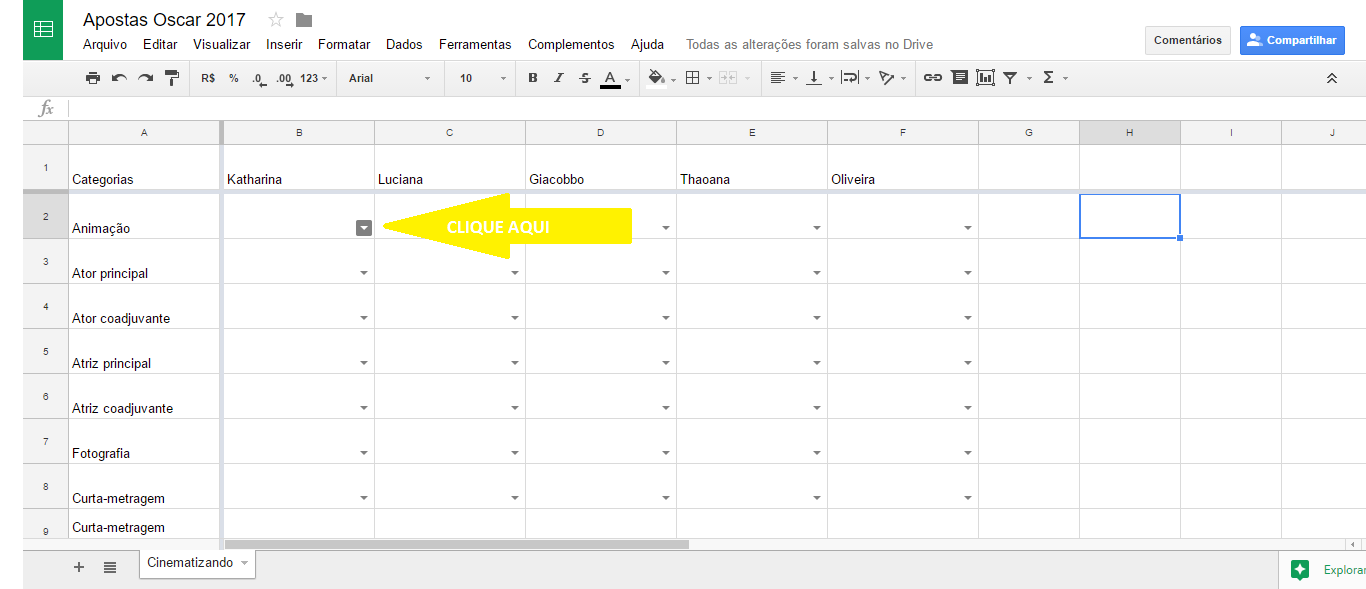
Task: Open the Complementos menu
Action: coord(571,44)
